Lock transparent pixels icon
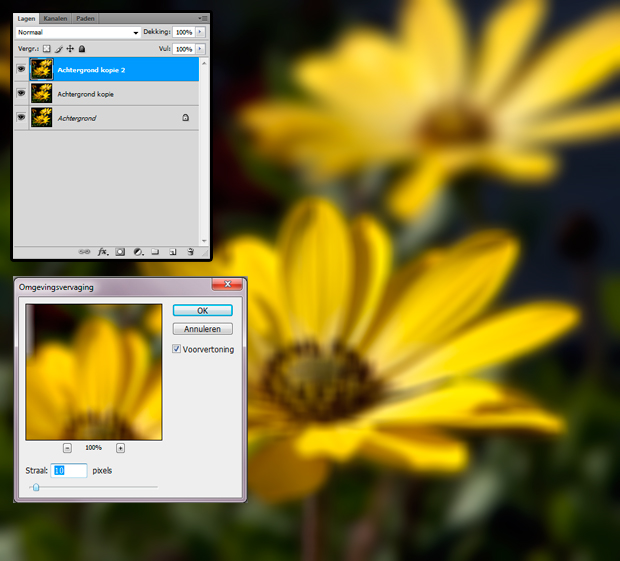 (x=47, y=49)
